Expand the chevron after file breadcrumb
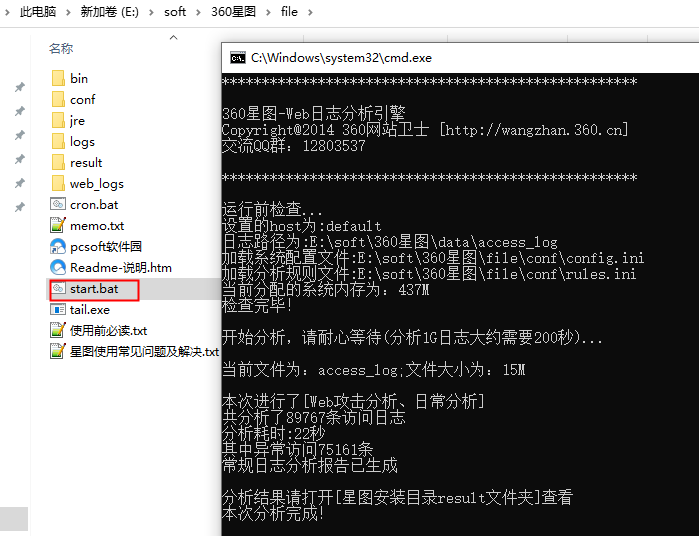699x536 pixels. (310, 12)
